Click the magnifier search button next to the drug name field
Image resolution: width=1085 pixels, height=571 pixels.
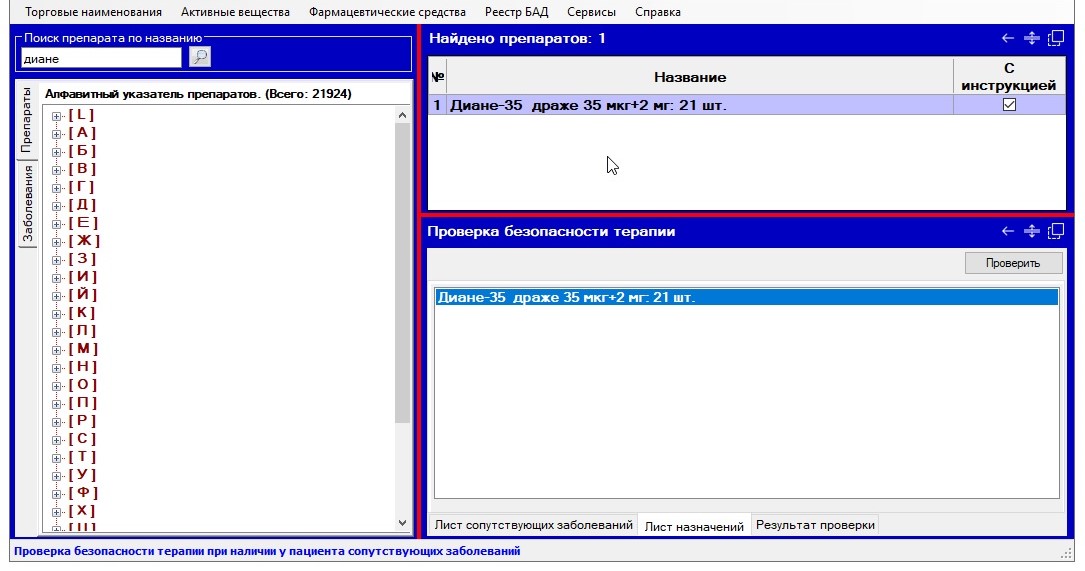pos(200,58)
